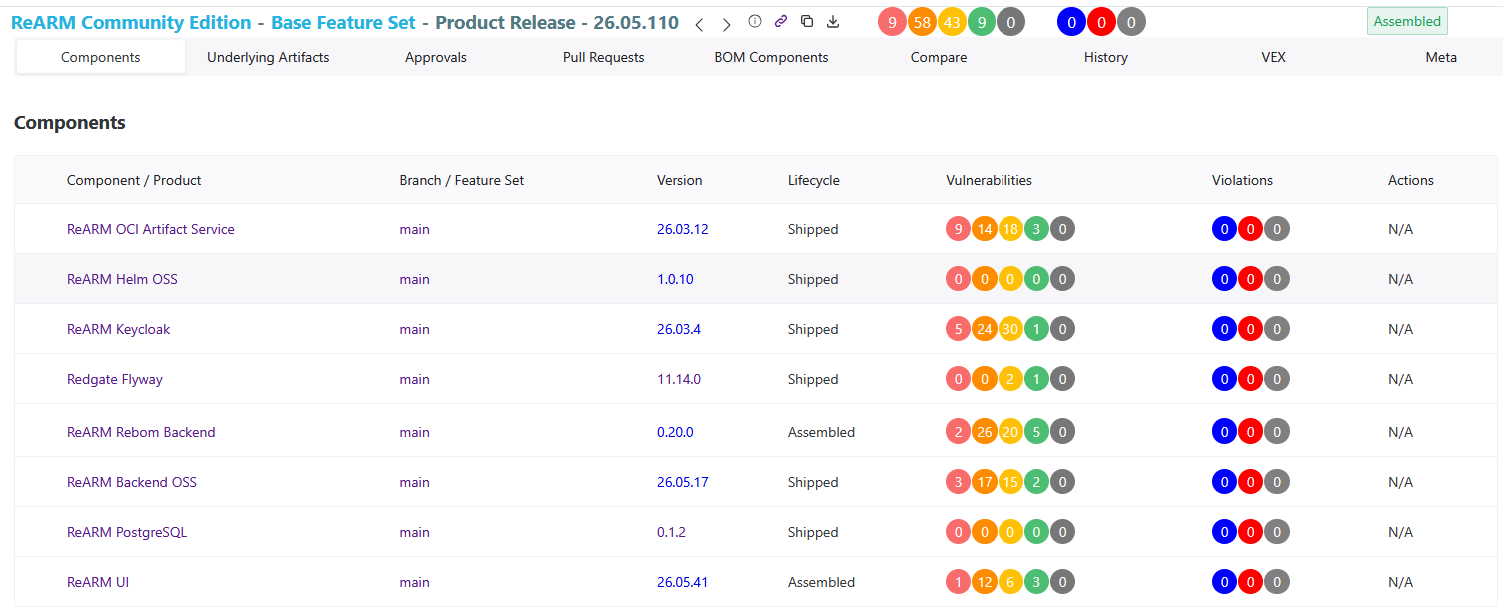Click the header blue violations badge

[x=1072, y=22]
